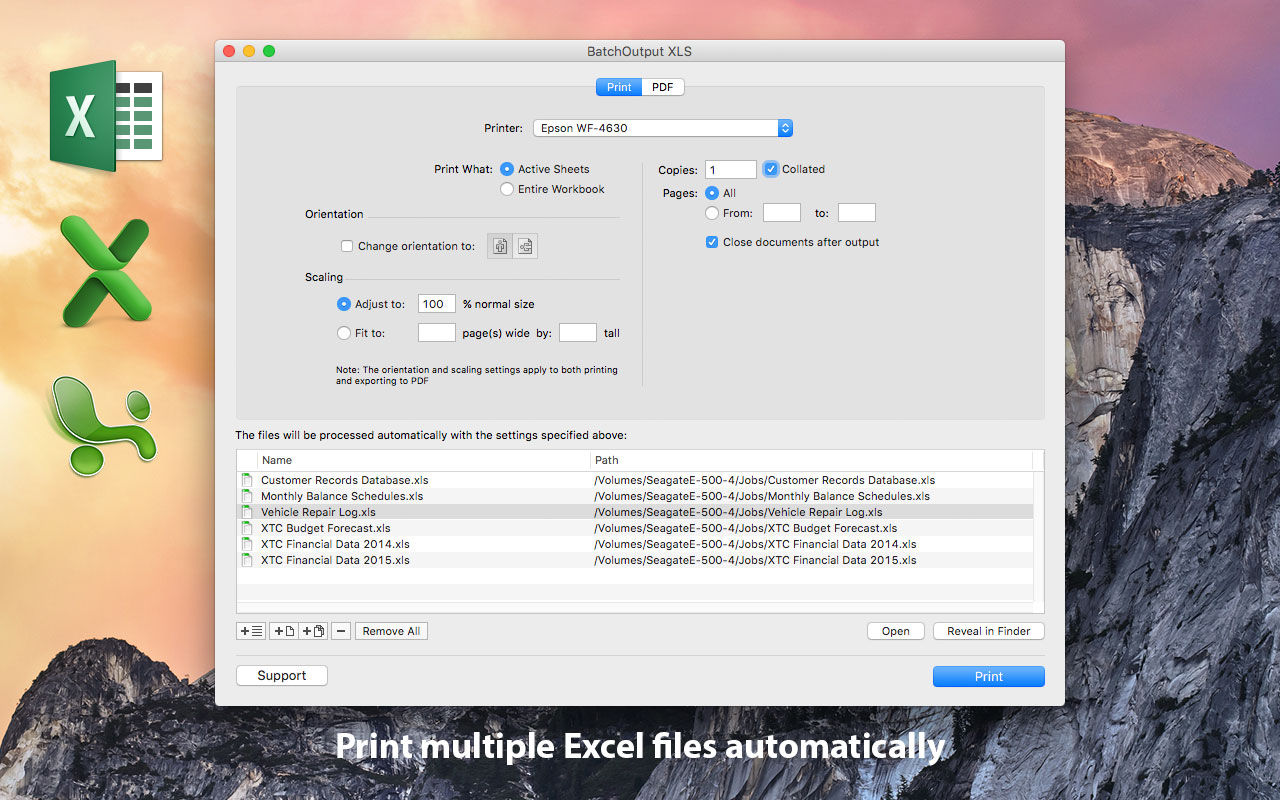1280x800 pixels.
Task: Click path ending XTC Financial Data 2015.xls
Action: click(755, 560)
